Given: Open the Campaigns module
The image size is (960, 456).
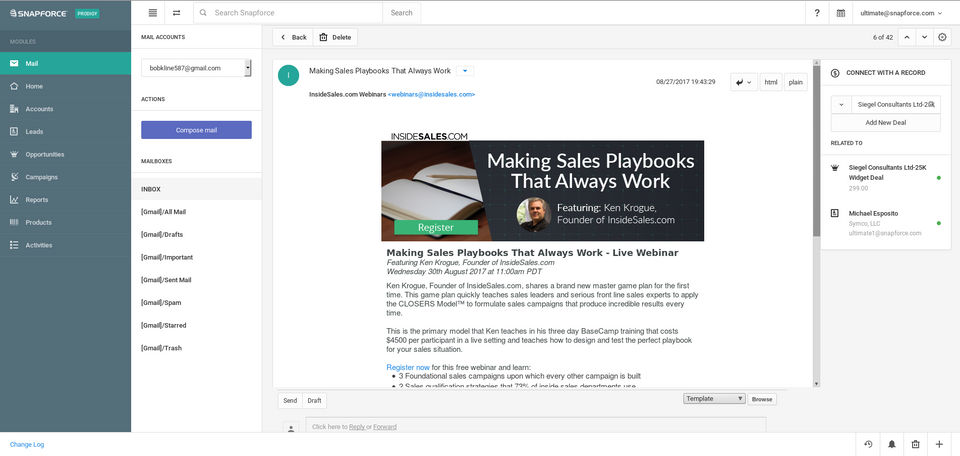Looking at the screenshot, I should tap(66, 177).
